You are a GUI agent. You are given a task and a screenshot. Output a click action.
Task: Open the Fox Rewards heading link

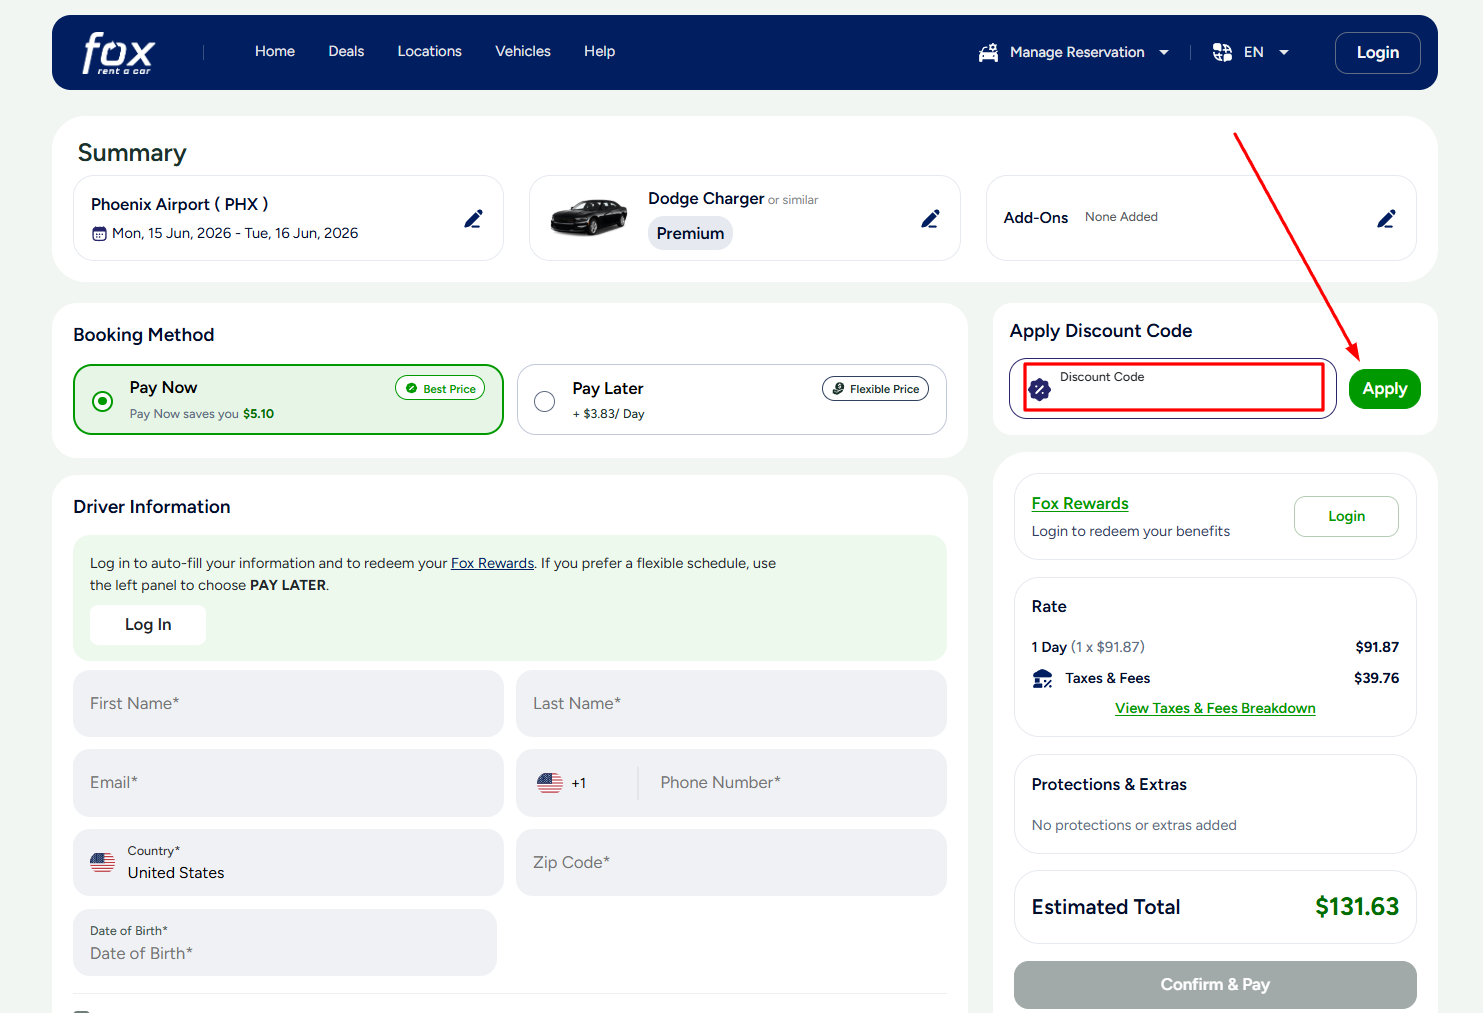(1080, 504)
